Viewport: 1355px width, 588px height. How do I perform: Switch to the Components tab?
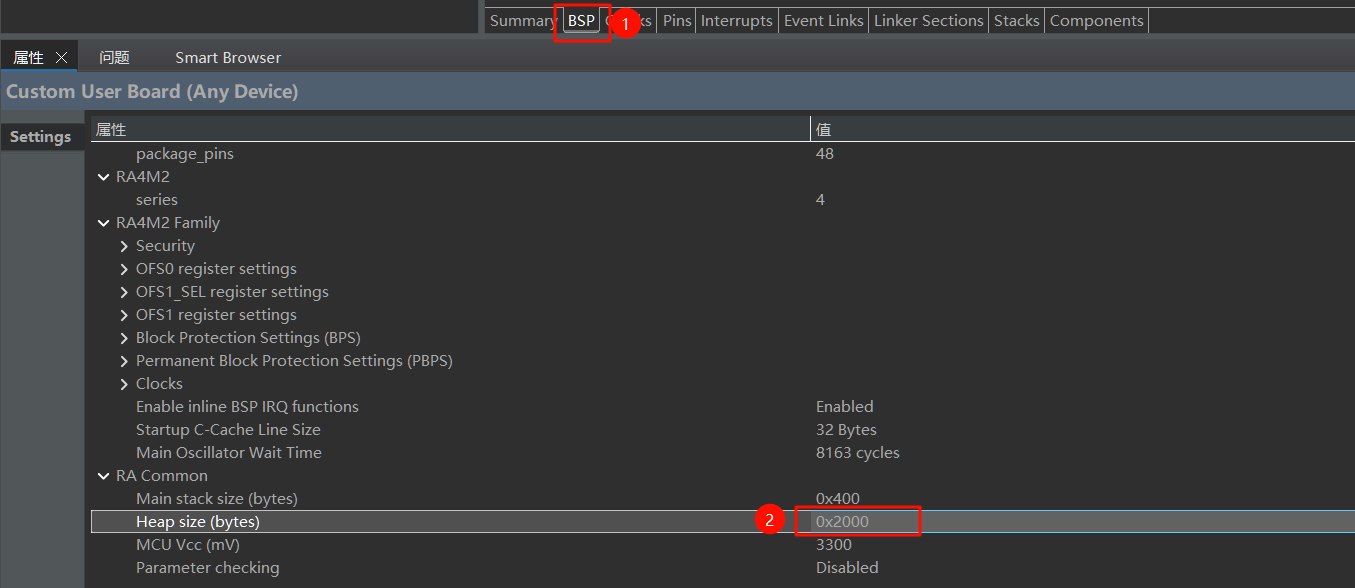1097,21
